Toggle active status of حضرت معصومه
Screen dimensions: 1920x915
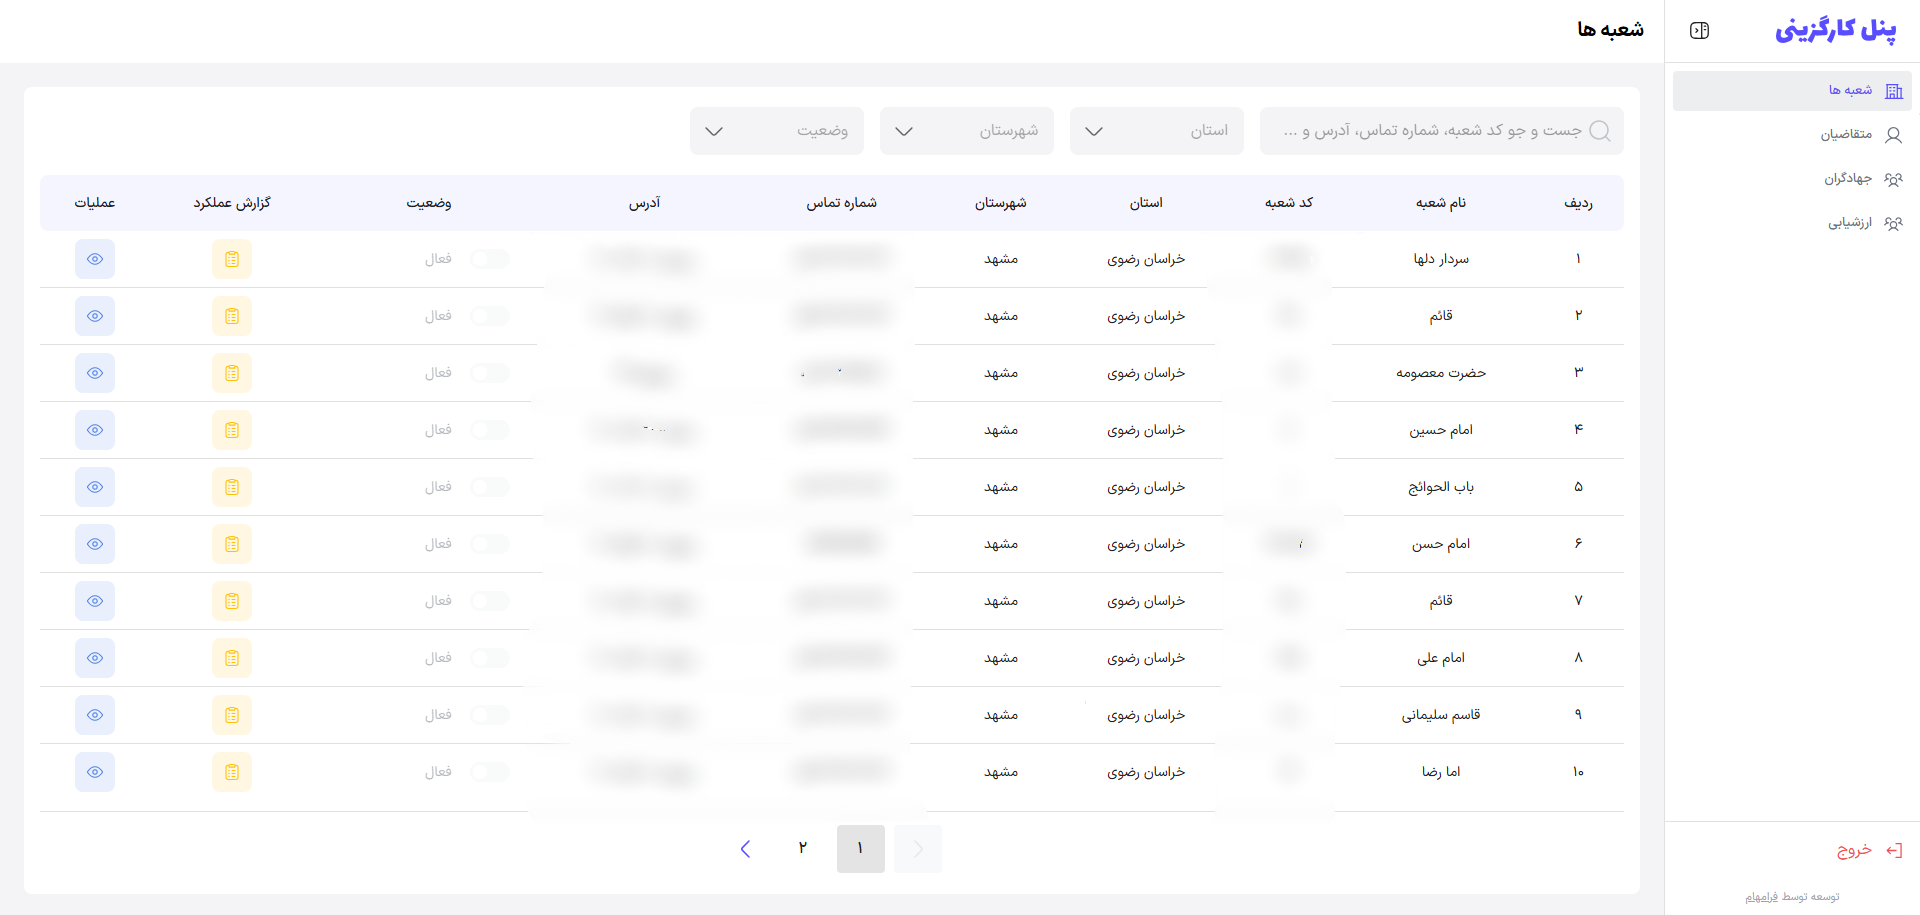point(490,373)
